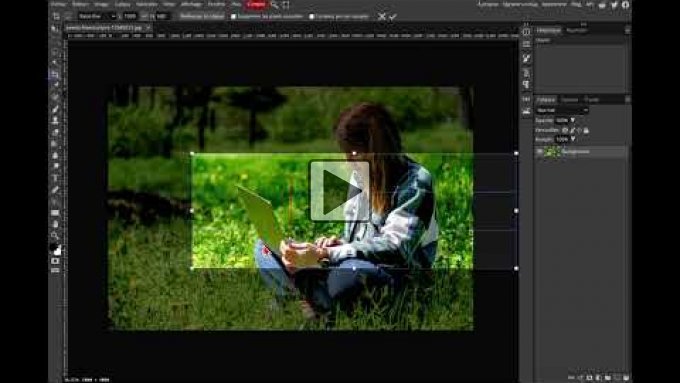Play the video with center play button
The image size is (680, 383).
point(340,191)
